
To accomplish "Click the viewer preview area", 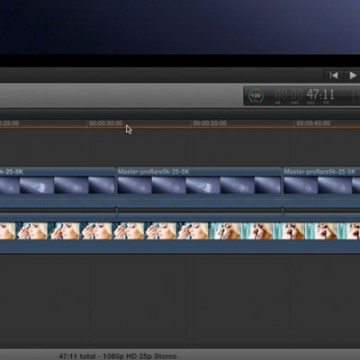I will click(180, 27).
